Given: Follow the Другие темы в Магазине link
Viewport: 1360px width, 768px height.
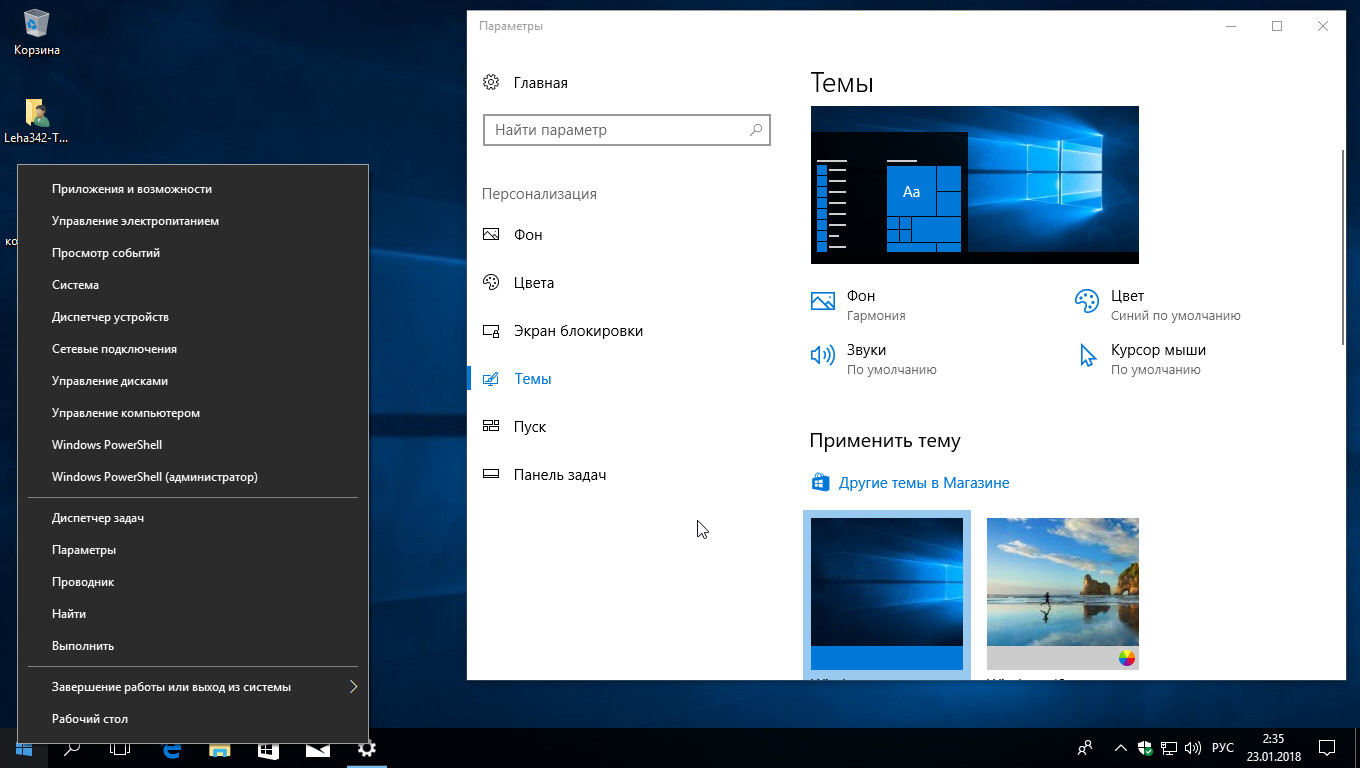Looking at the screenshot, I should 923,483.
